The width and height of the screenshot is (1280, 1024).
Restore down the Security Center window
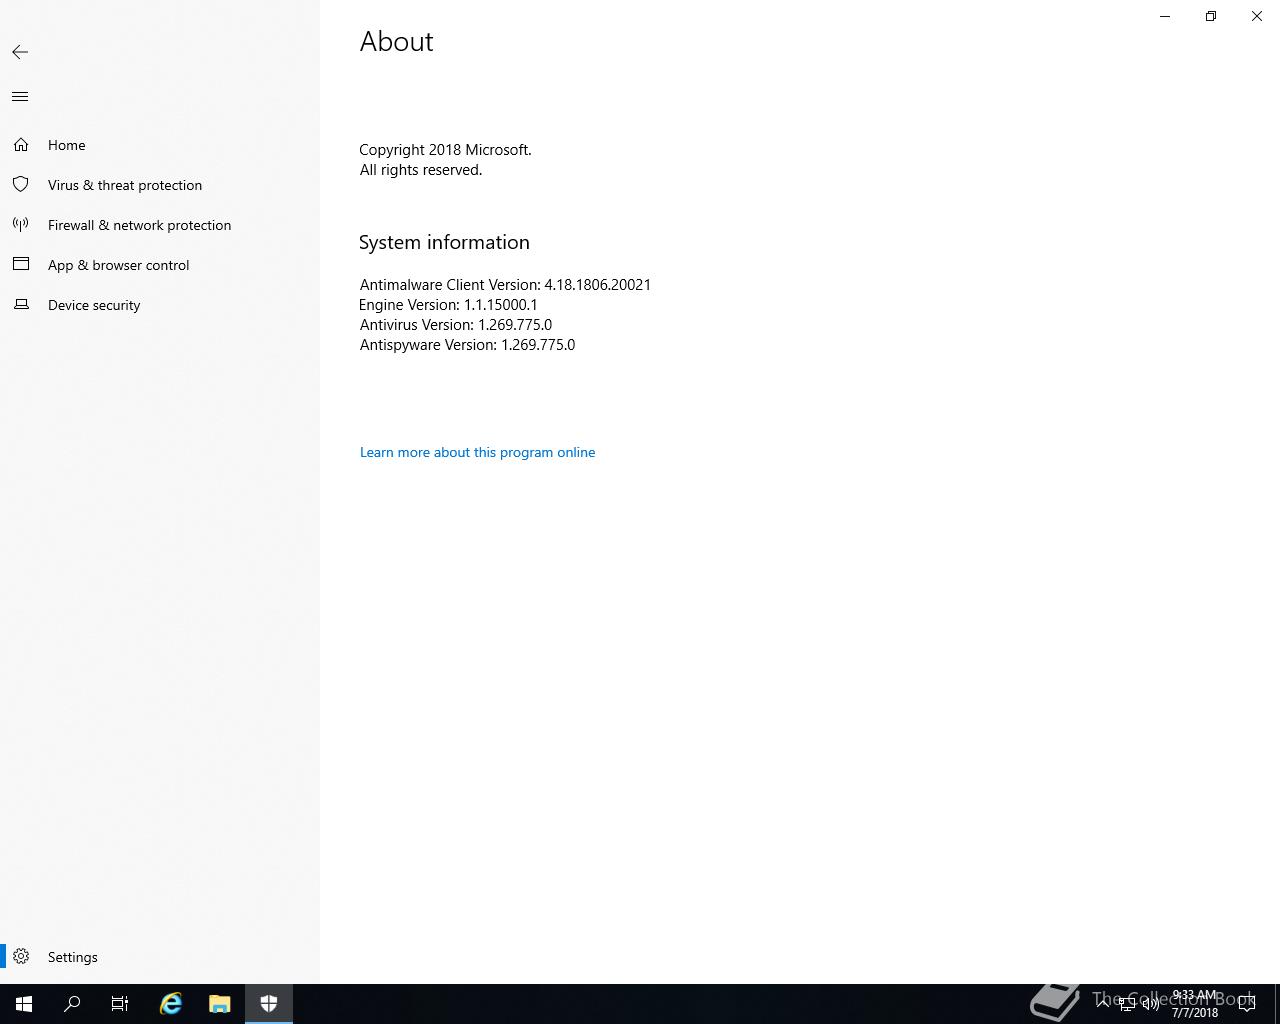point(1211,16)
